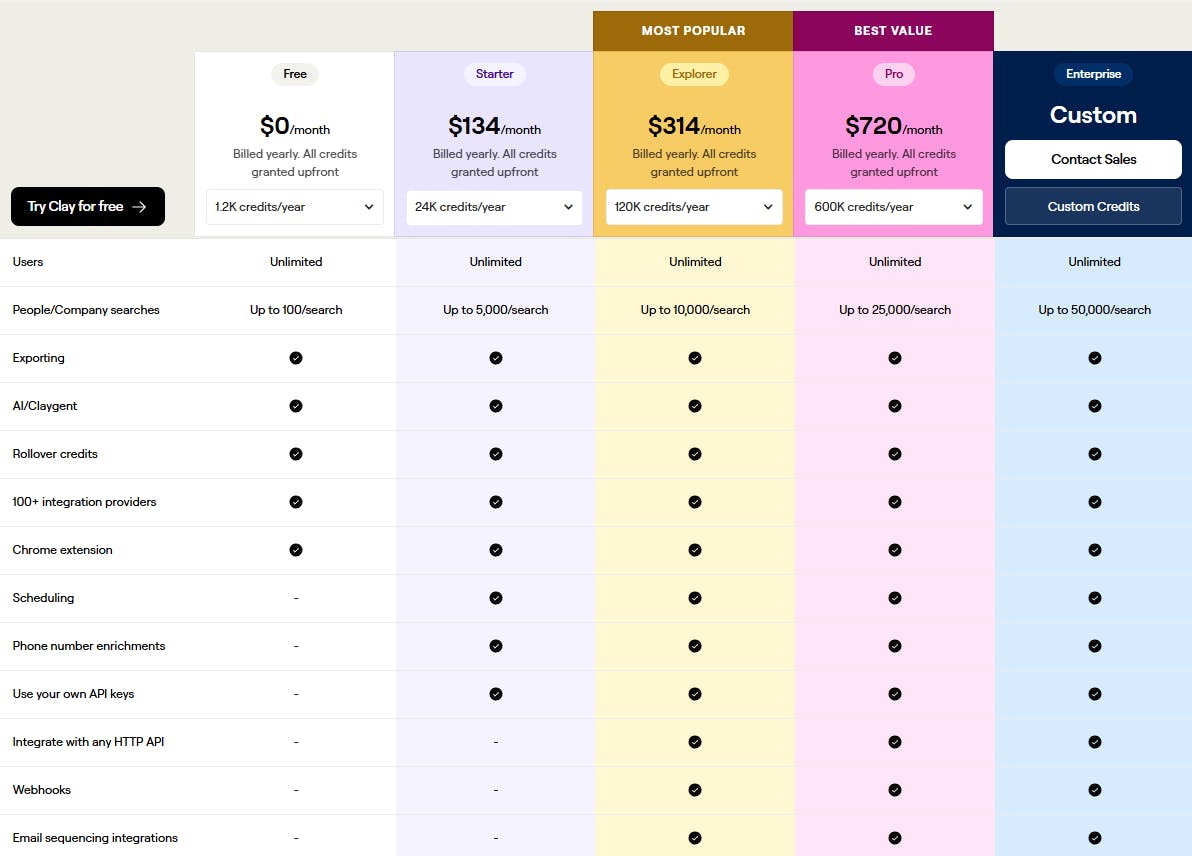Open the 1.2K credits/year dropdown
Screen dimensions: 1192x856
coord(295,207)
